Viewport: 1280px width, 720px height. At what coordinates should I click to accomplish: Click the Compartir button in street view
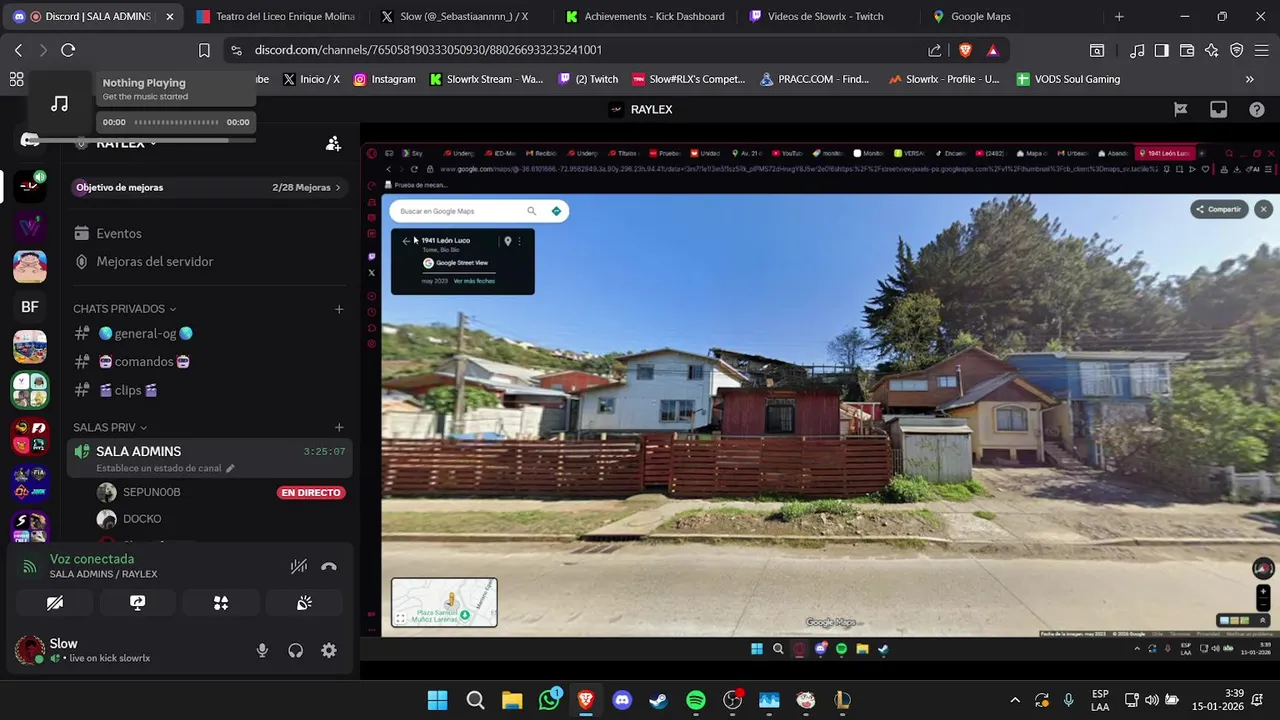click(1219, 209)
